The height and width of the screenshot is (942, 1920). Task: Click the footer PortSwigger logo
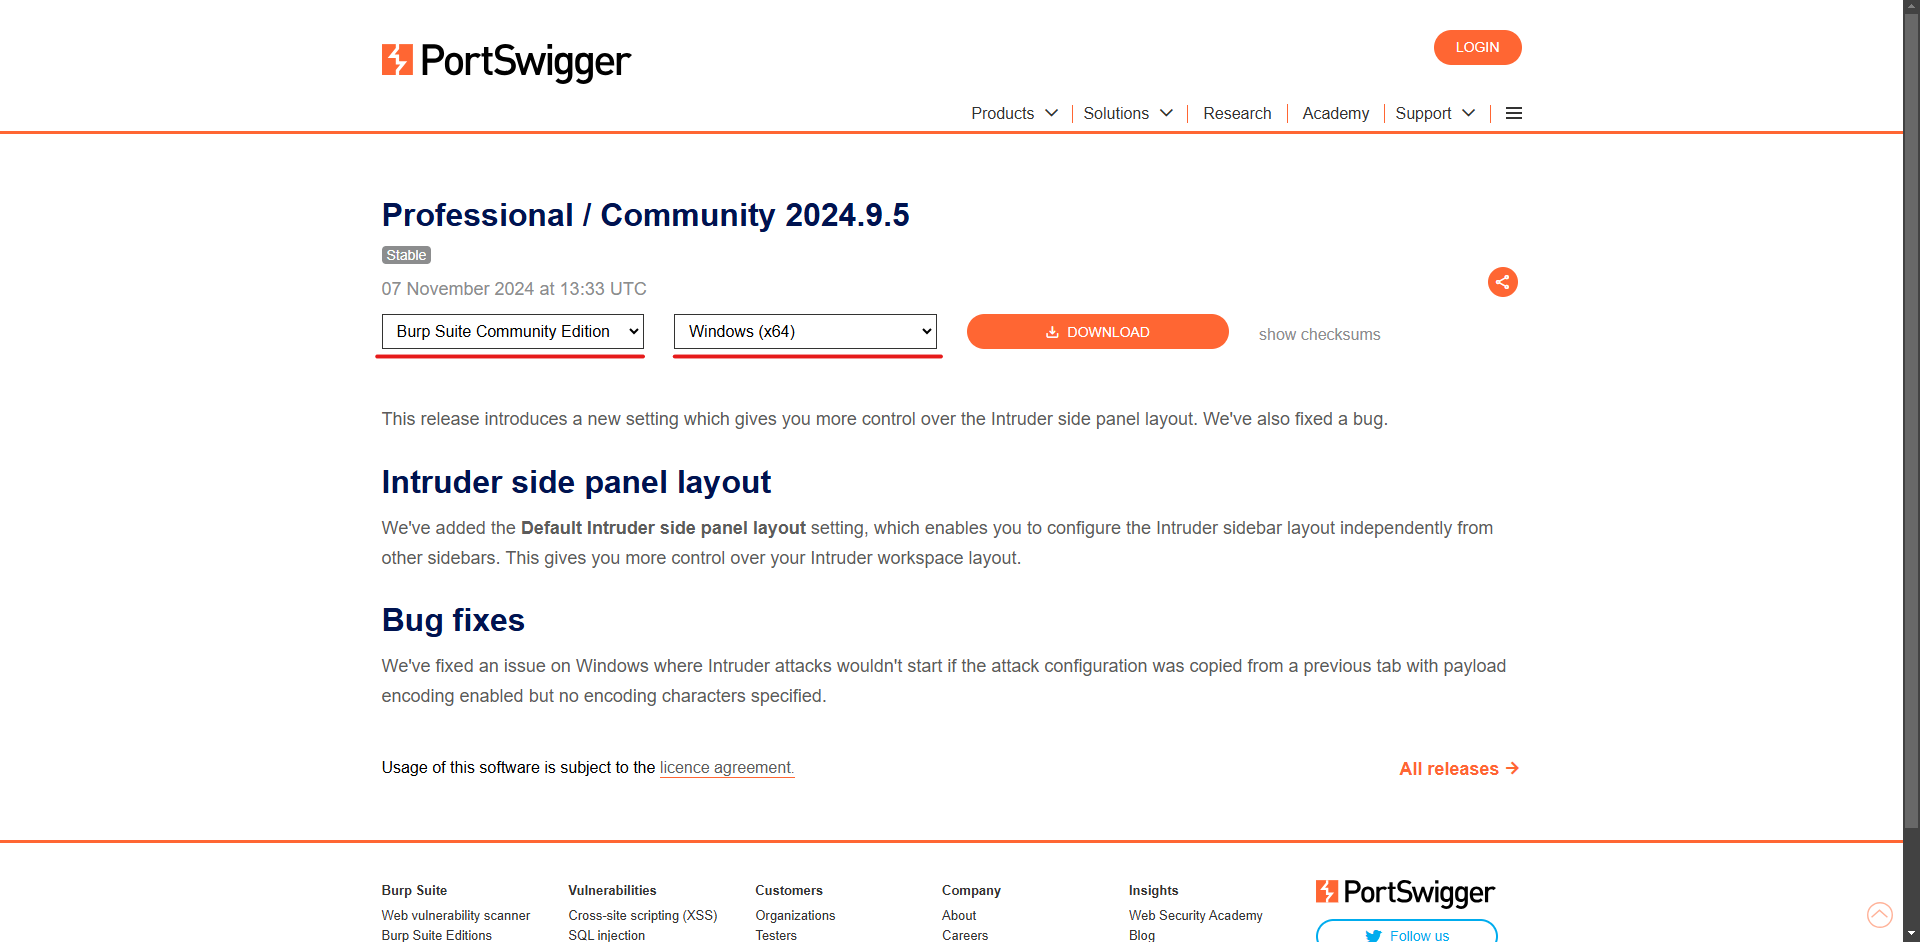click(1405, 892)
